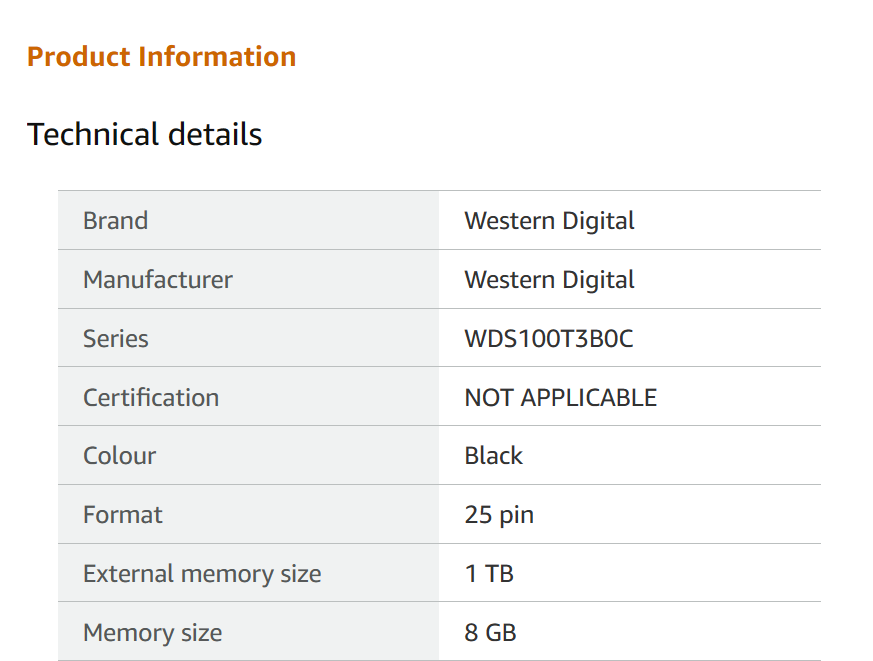The width and height of the screenshot is (873, 661).
Task: Click the "Manufacturer" row label
Action: [158, 280]
